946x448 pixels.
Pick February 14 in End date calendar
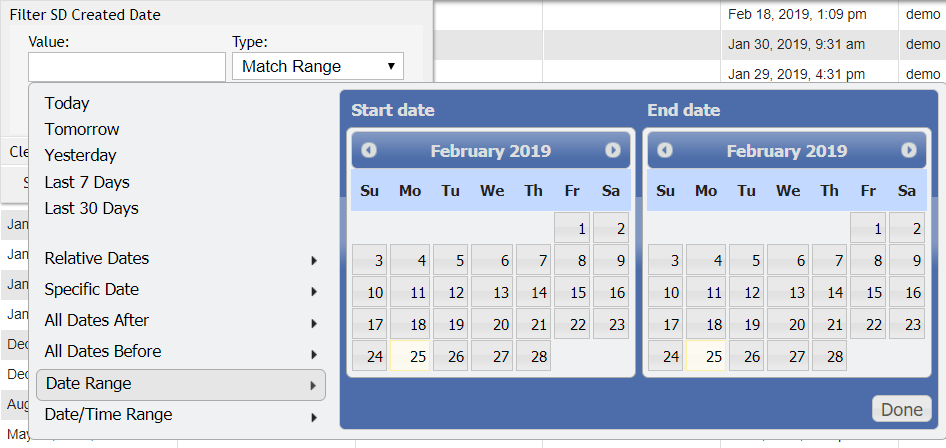point(829,292)
